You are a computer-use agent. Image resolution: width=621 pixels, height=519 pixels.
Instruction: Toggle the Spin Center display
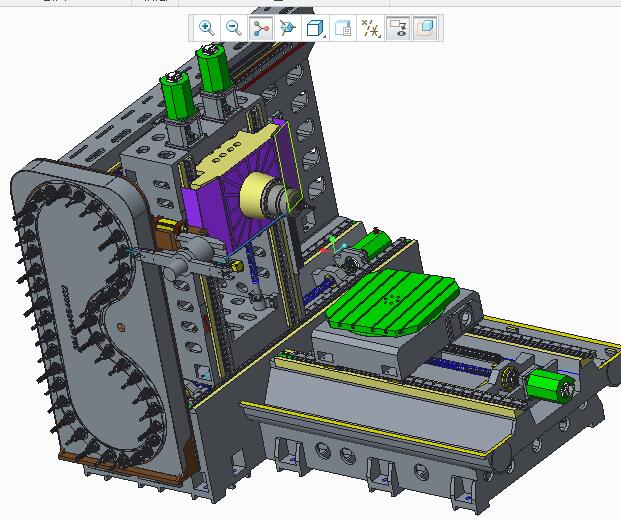click(261, 28)
